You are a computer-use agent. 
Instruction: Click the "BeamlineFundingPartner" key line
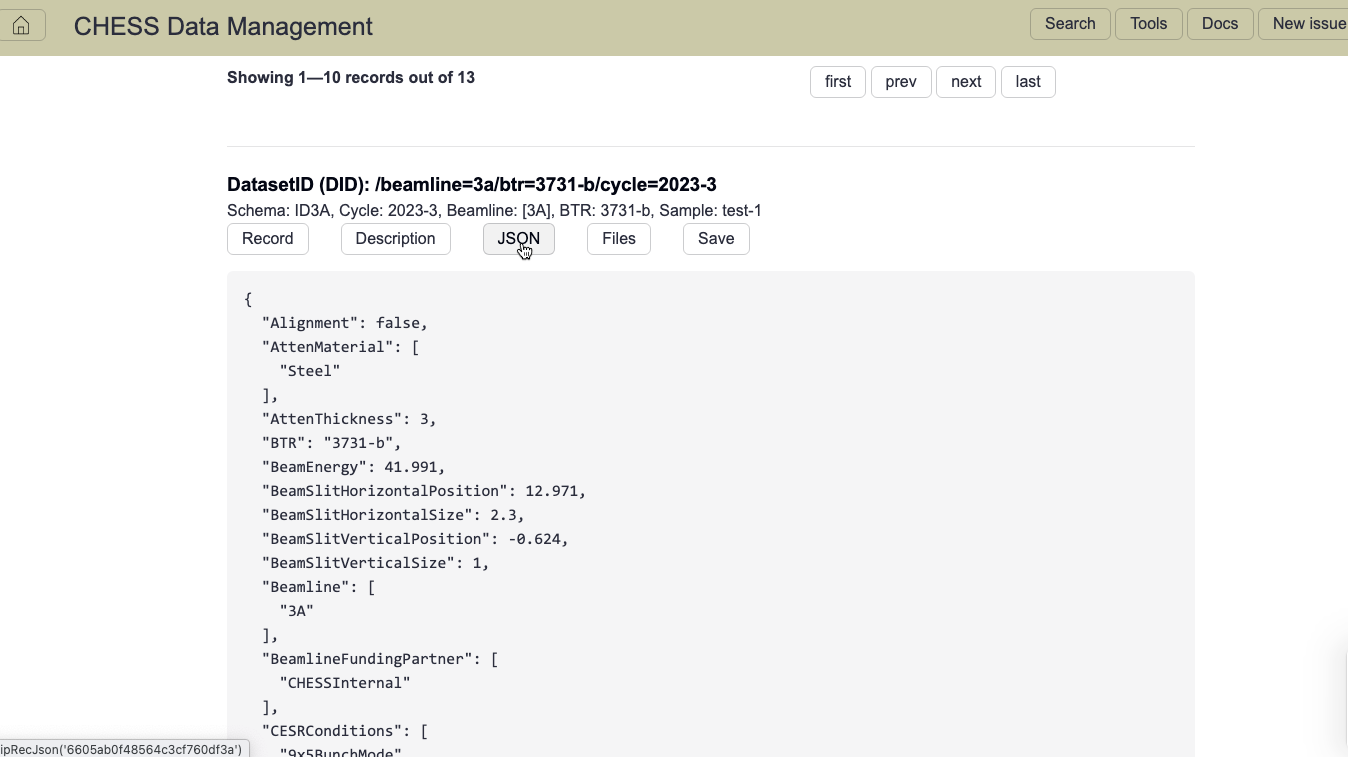(380, 659)
